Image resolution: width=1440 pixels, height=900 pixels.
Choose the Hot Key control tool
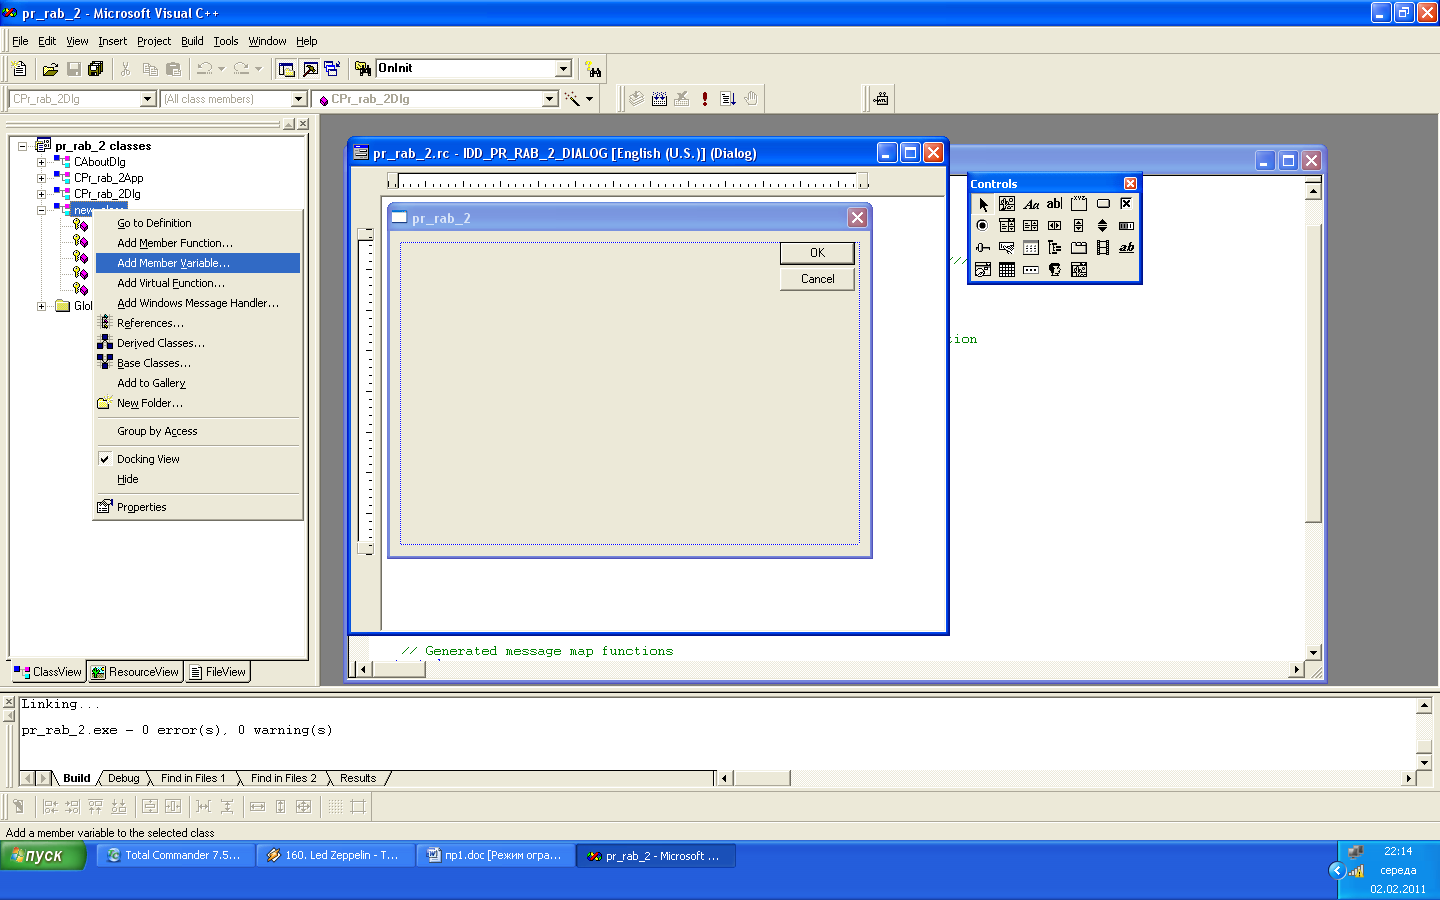coord(1007,248)
